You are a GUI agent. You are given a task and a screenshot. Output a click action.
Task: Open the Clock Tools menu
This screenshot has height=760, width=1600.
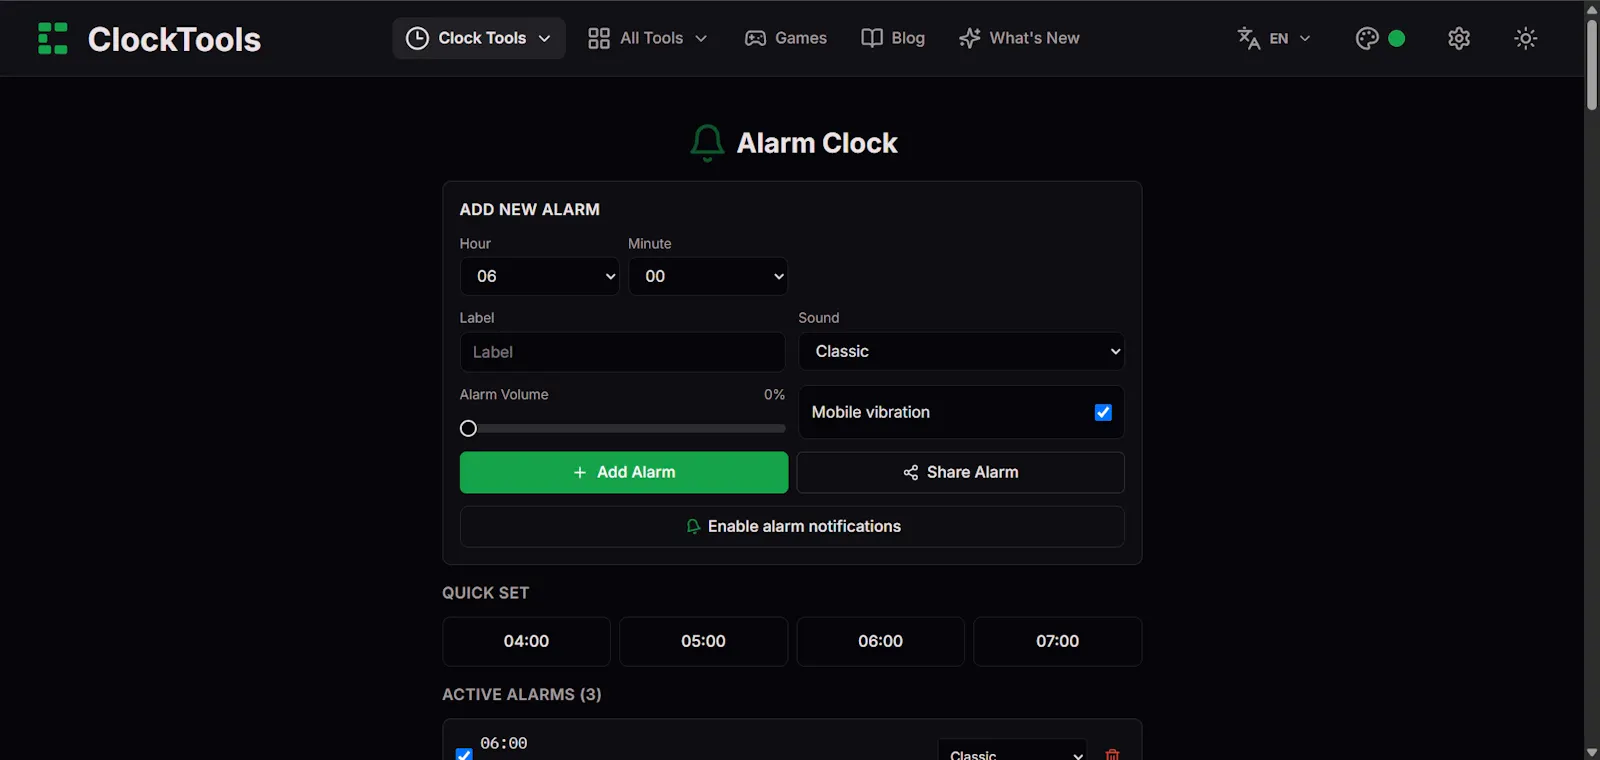tap(479, 38)
